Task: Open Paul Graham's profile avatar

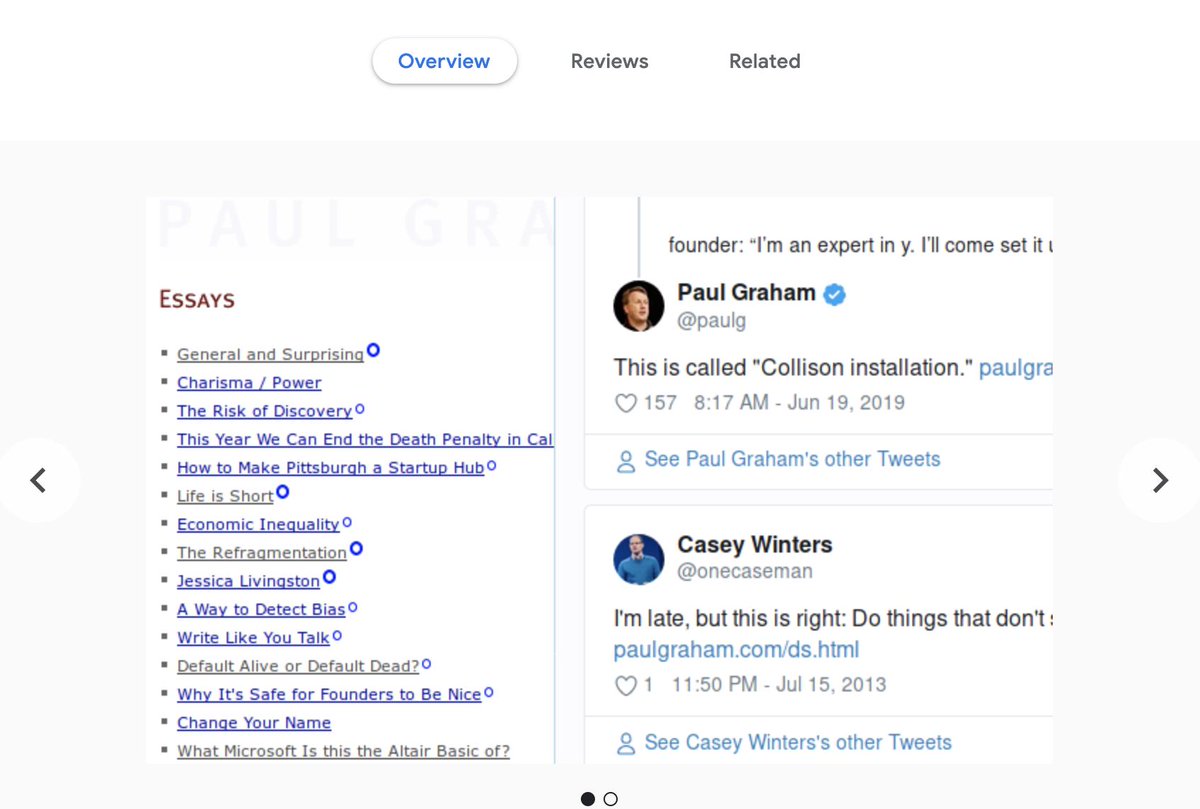Action: tap(639, 306)
